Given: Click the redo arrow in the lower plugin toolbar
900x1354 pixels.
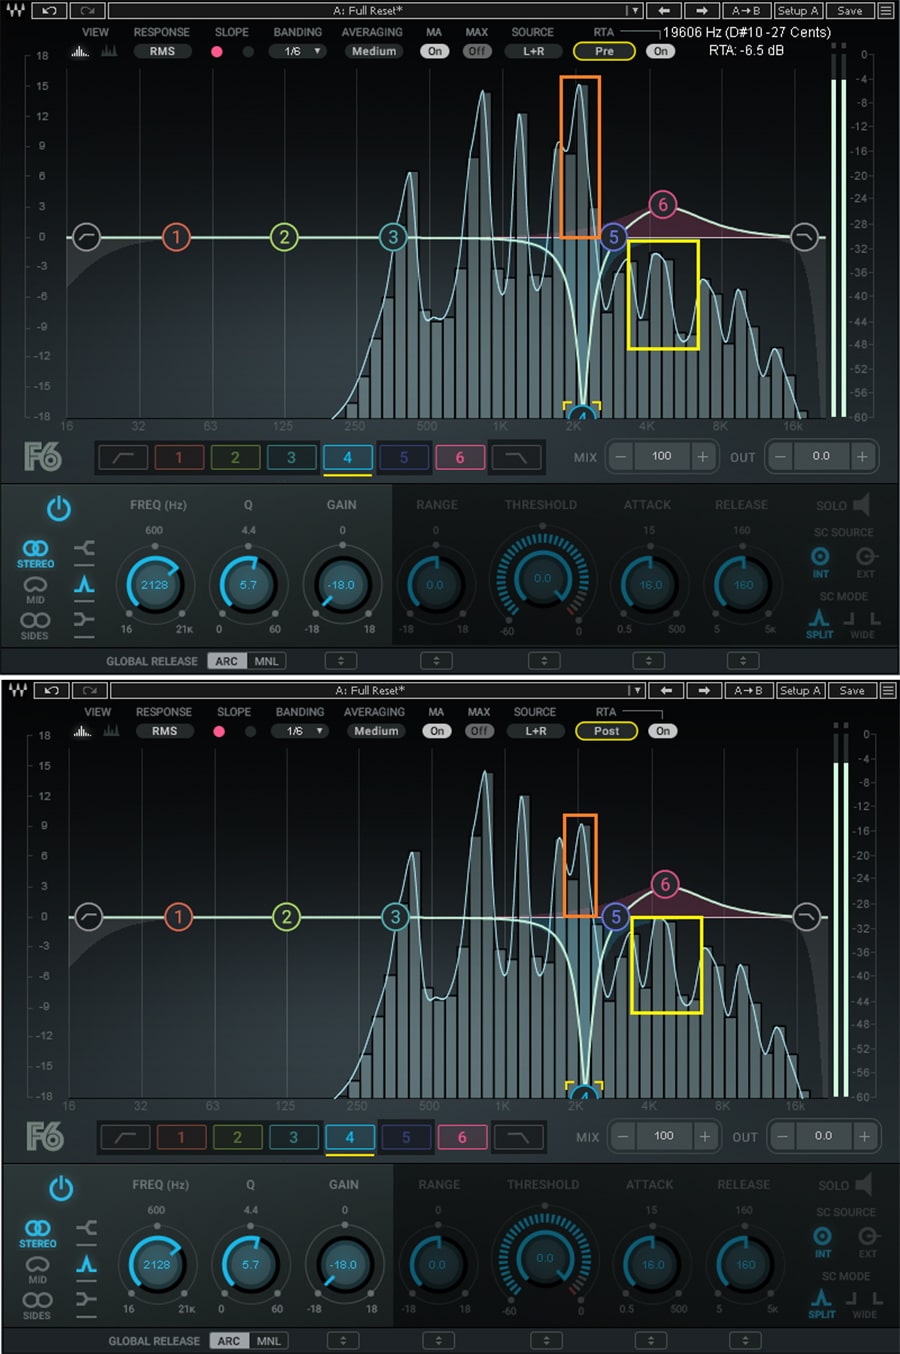Looking at the screenshot, I should pyautogui.click(x=90, y=691).
